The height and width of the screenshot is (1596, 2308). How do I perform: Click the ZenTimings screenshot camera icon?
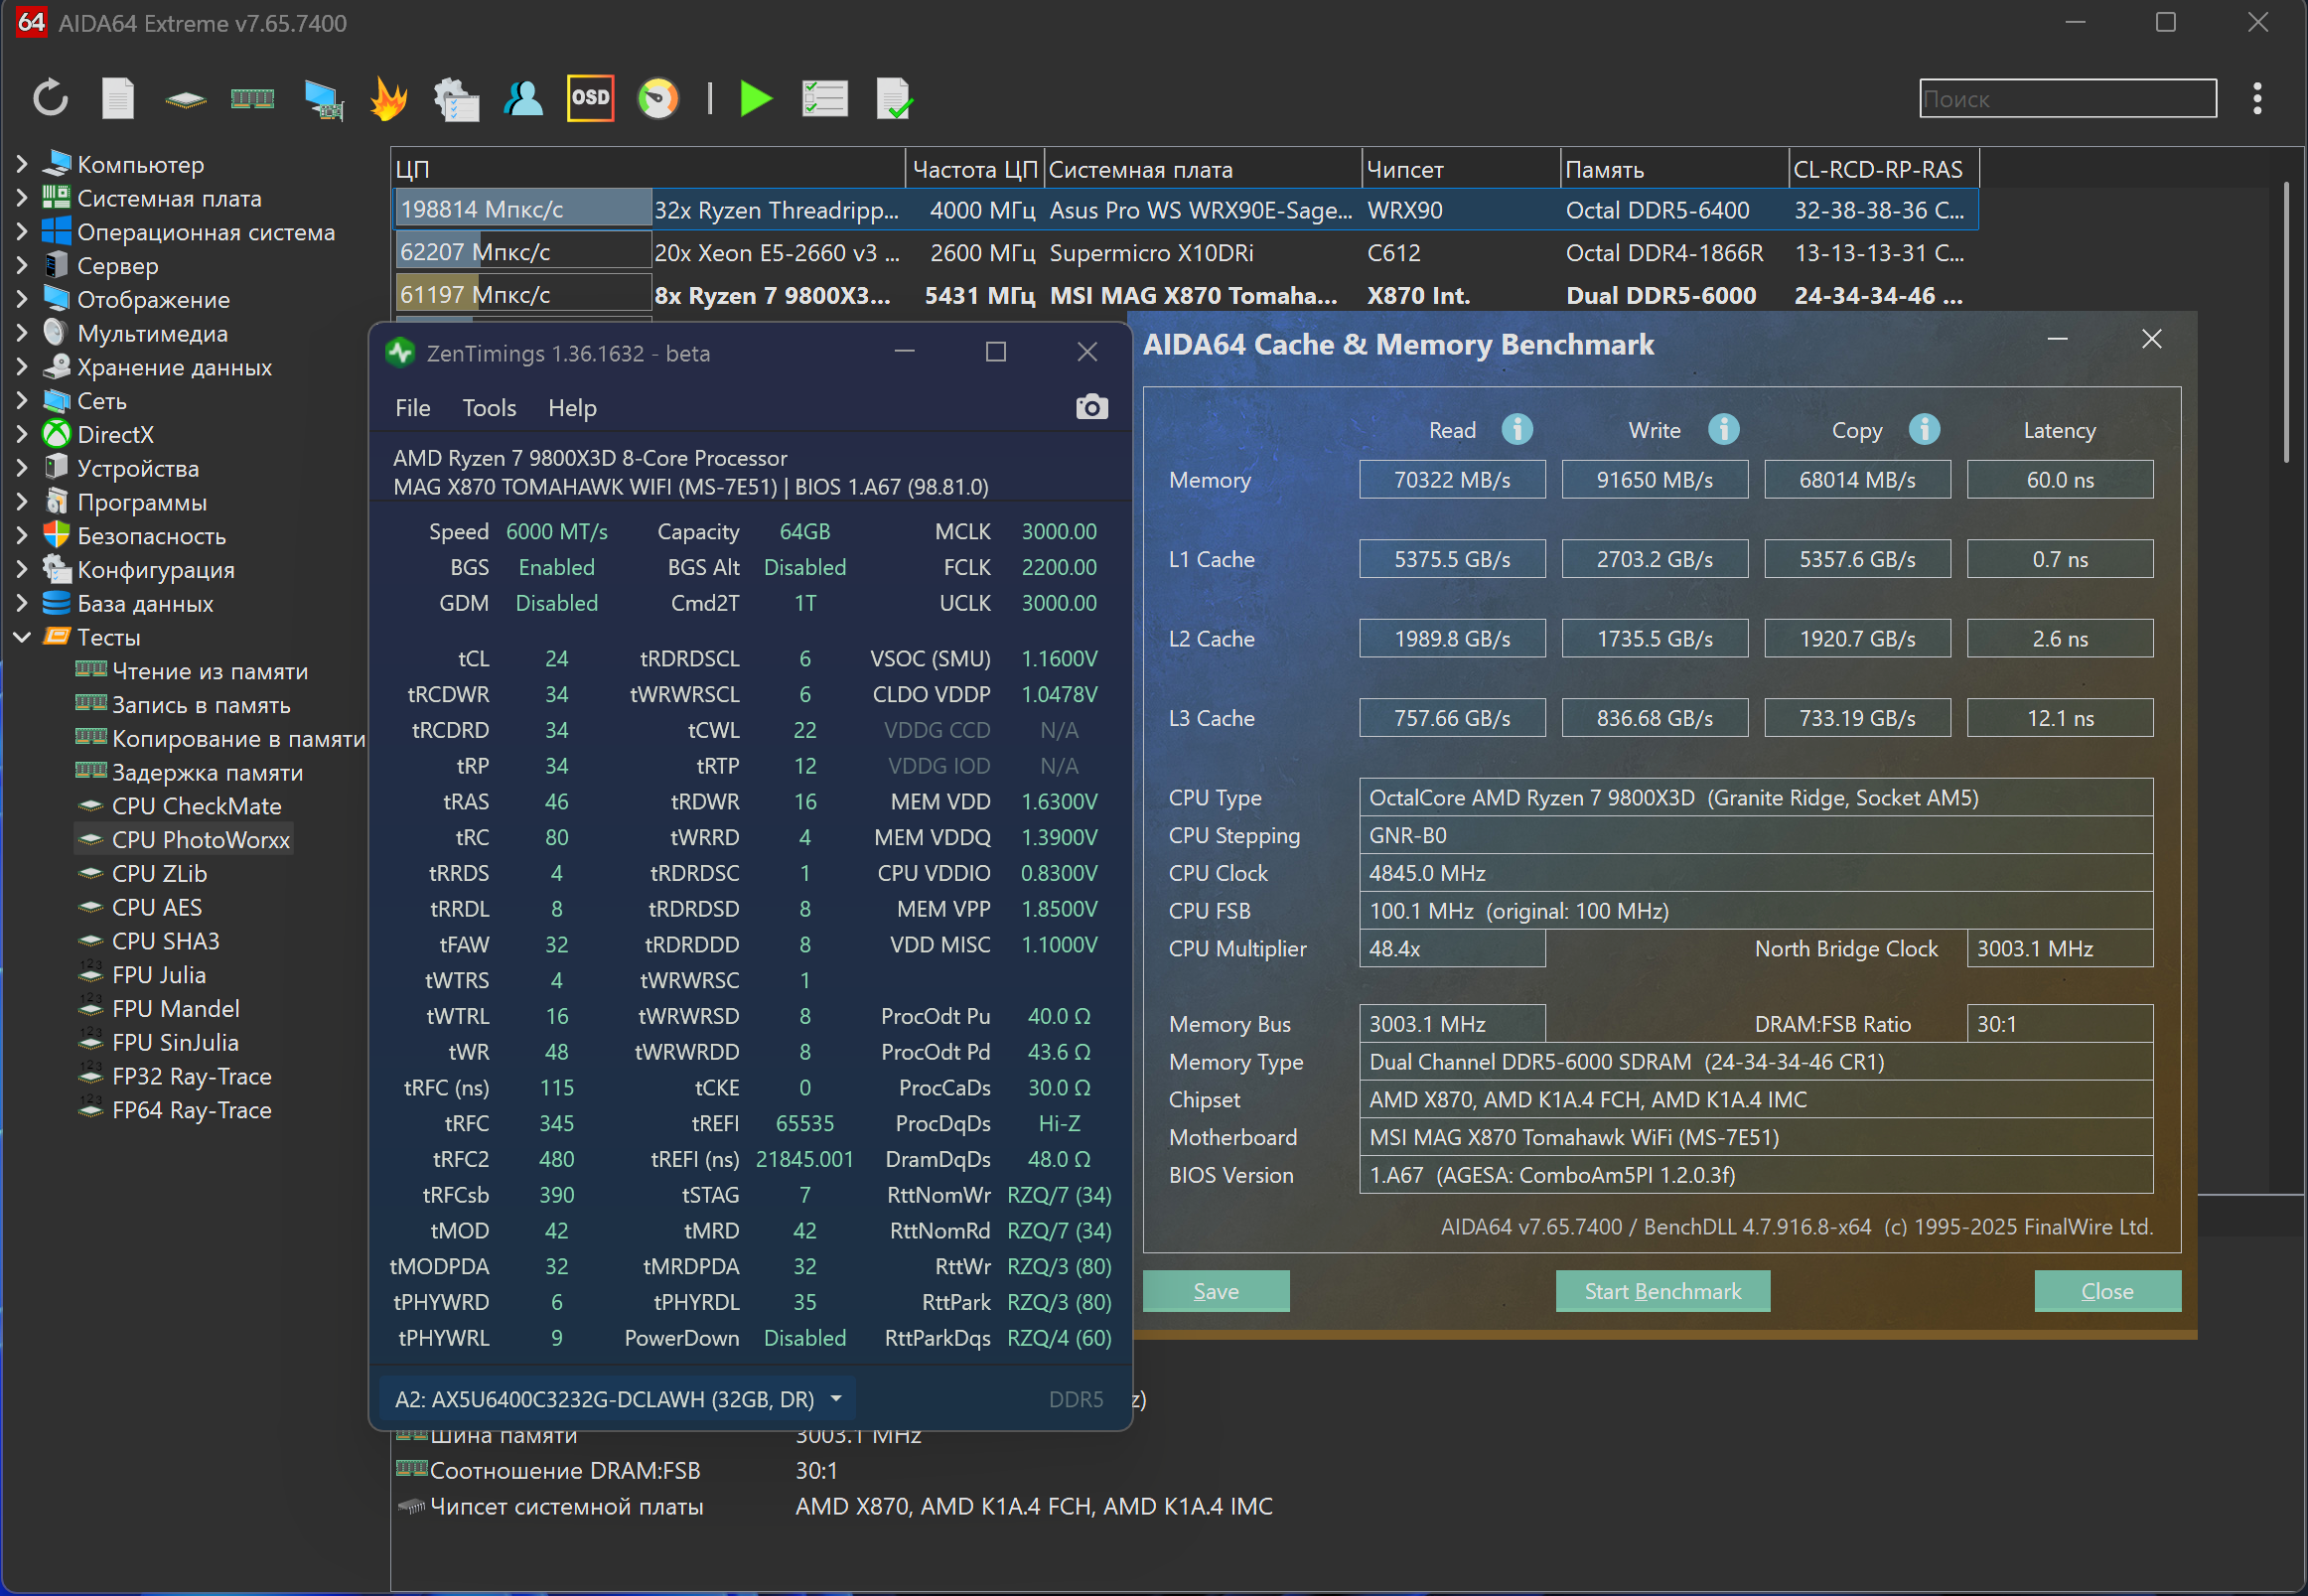pos(1091,407)
